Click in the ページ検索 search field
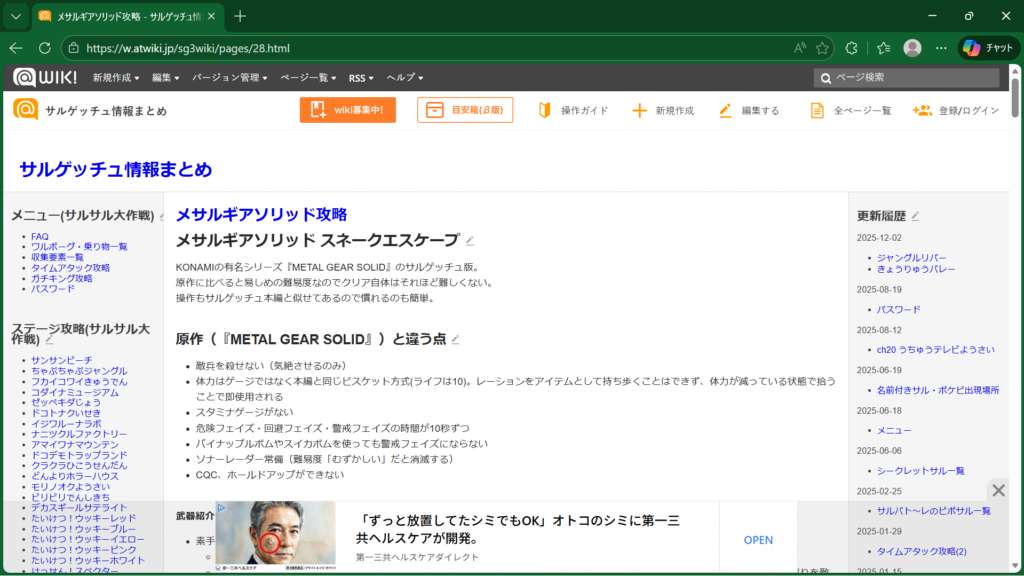Image resolution: width=1024 pixels, height=576 pixels. 910,78
